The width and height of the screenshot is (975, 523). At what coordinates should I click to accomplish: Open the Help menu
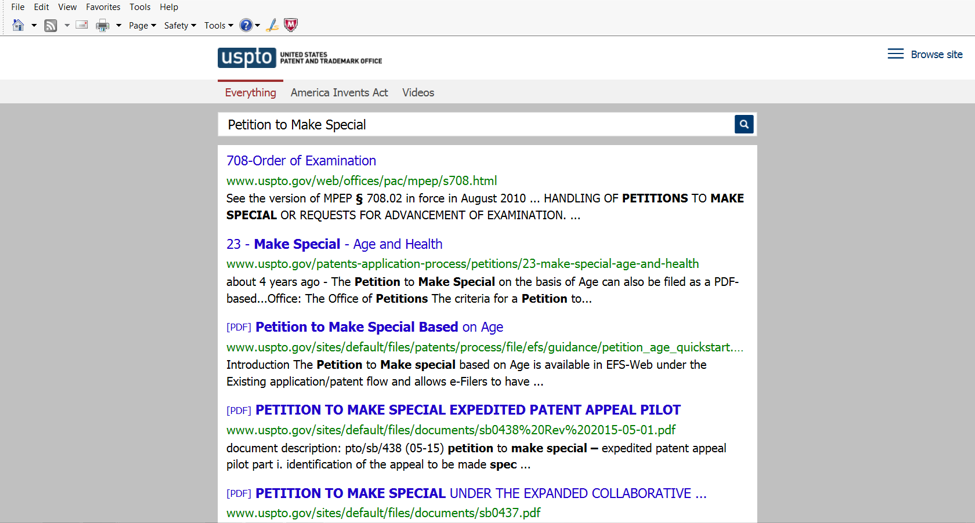click(169, 7)
